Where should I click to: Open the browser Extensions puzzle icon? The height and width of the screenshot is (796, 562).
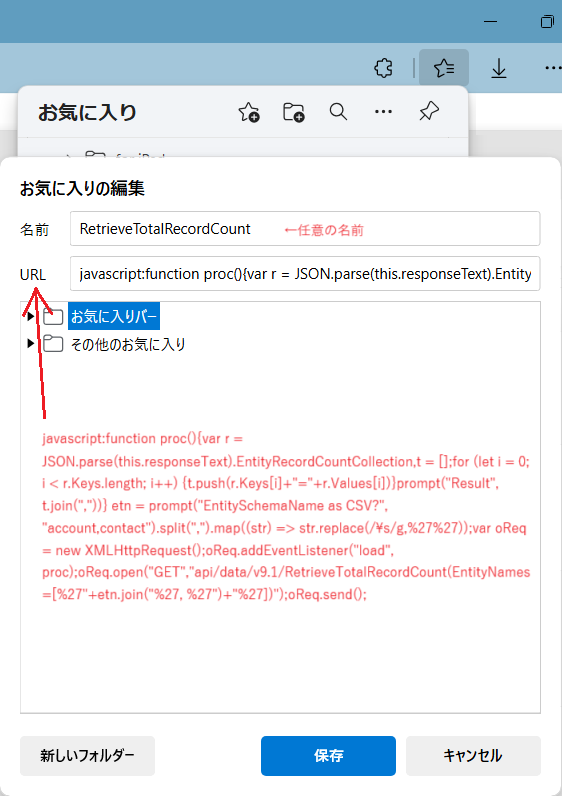coord(383,68)
